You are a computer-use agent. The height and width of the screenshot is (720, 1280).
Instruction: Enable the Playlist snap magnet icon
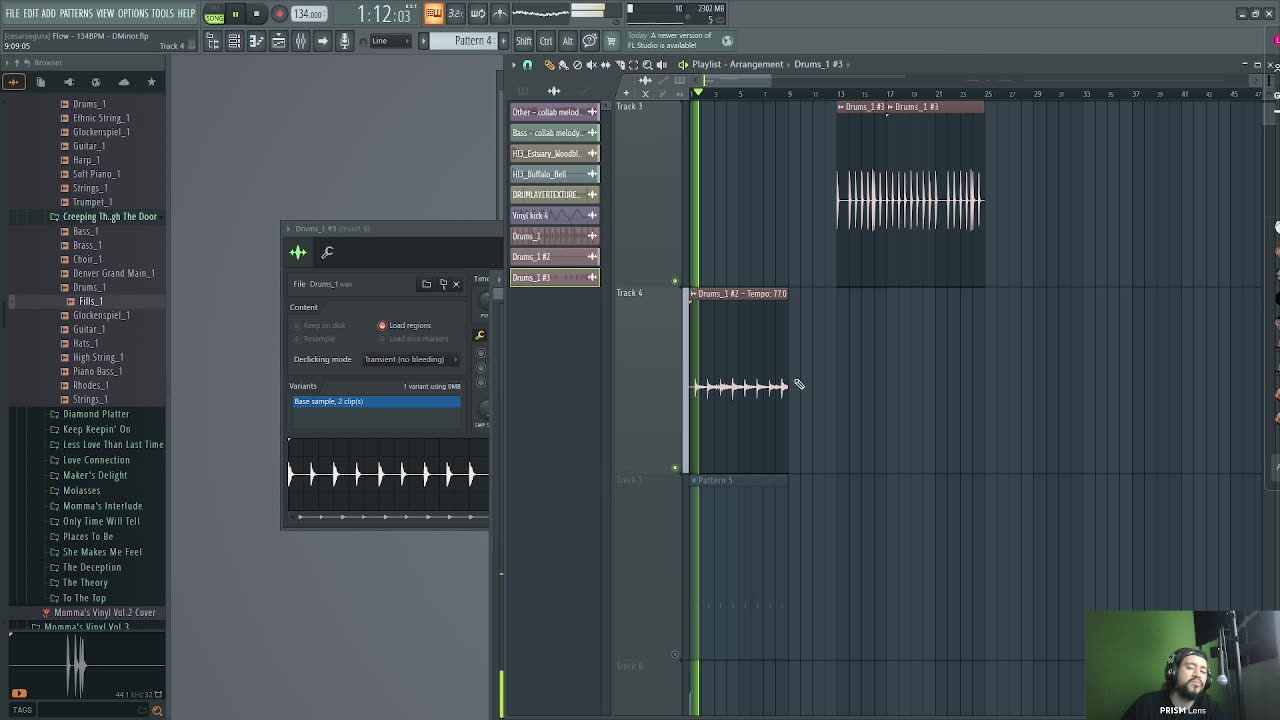(528, 64)
